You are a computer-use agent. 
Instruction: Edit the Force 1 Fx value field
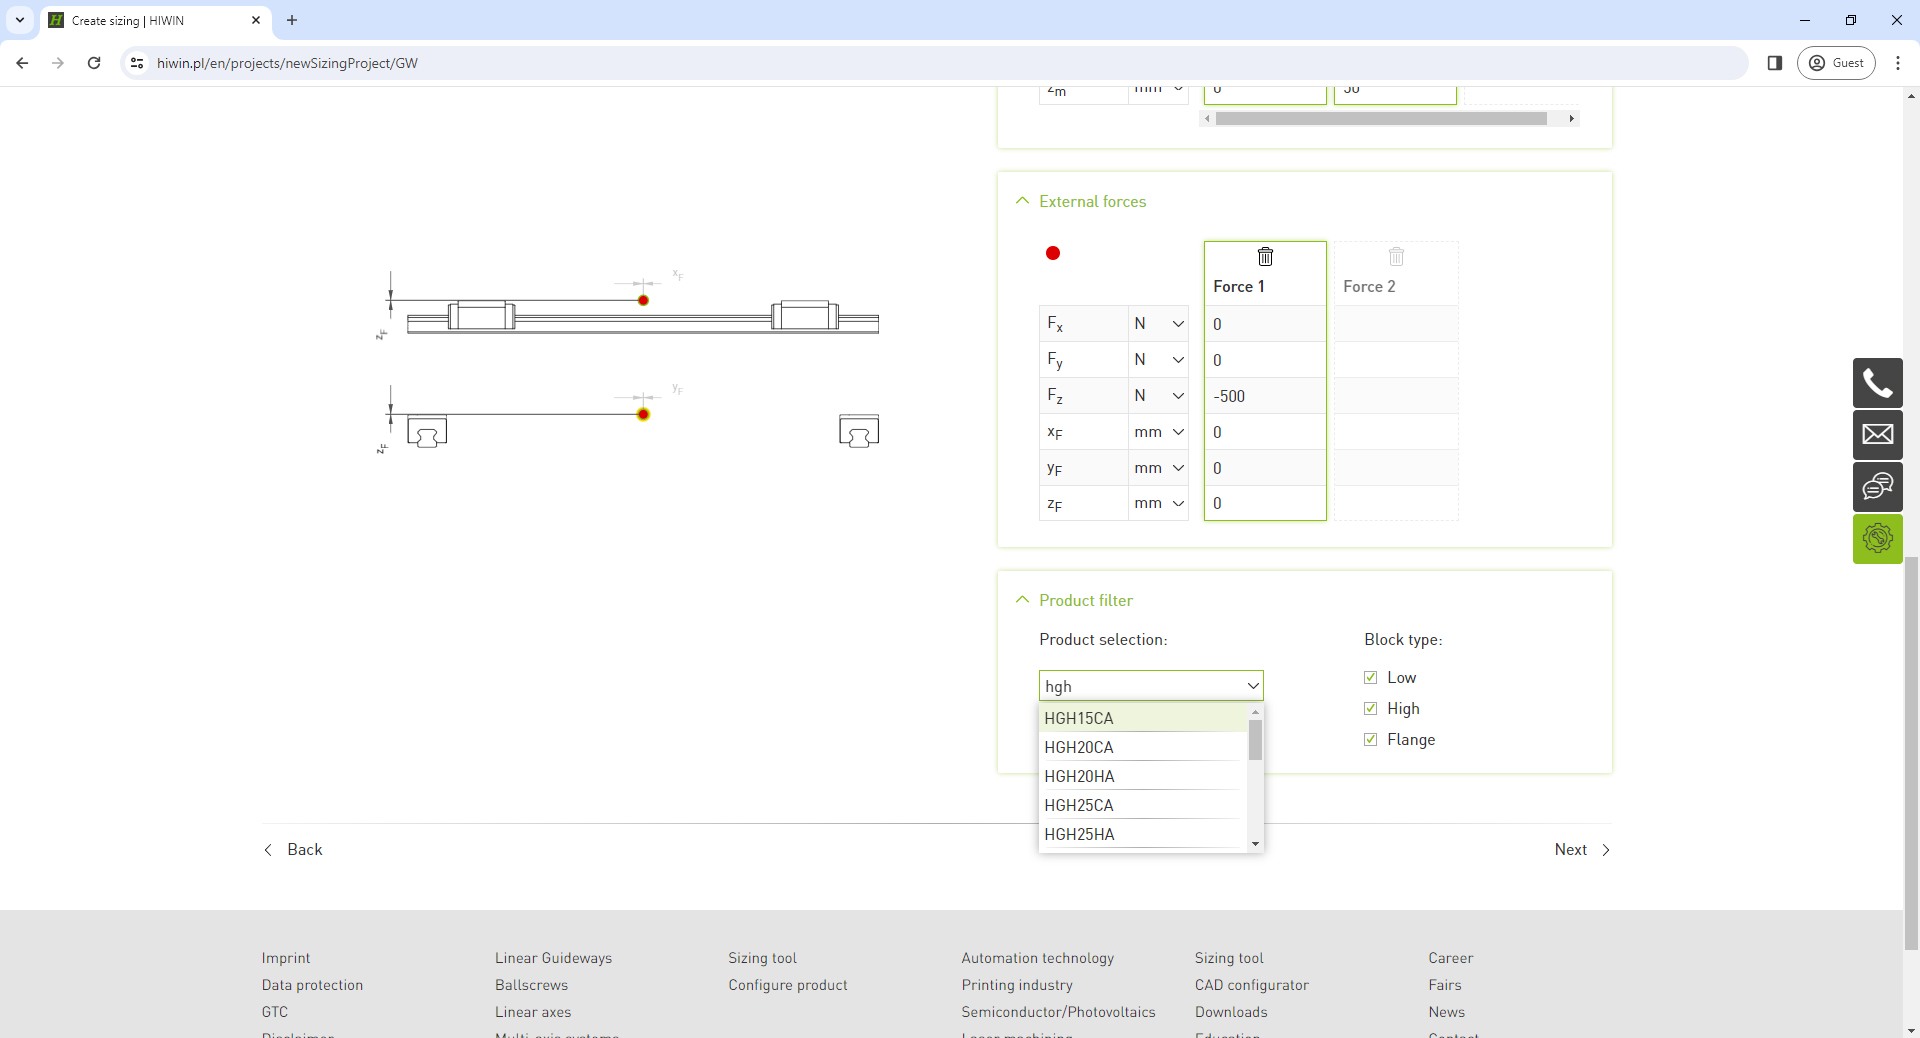click(x=1265, y=324)
